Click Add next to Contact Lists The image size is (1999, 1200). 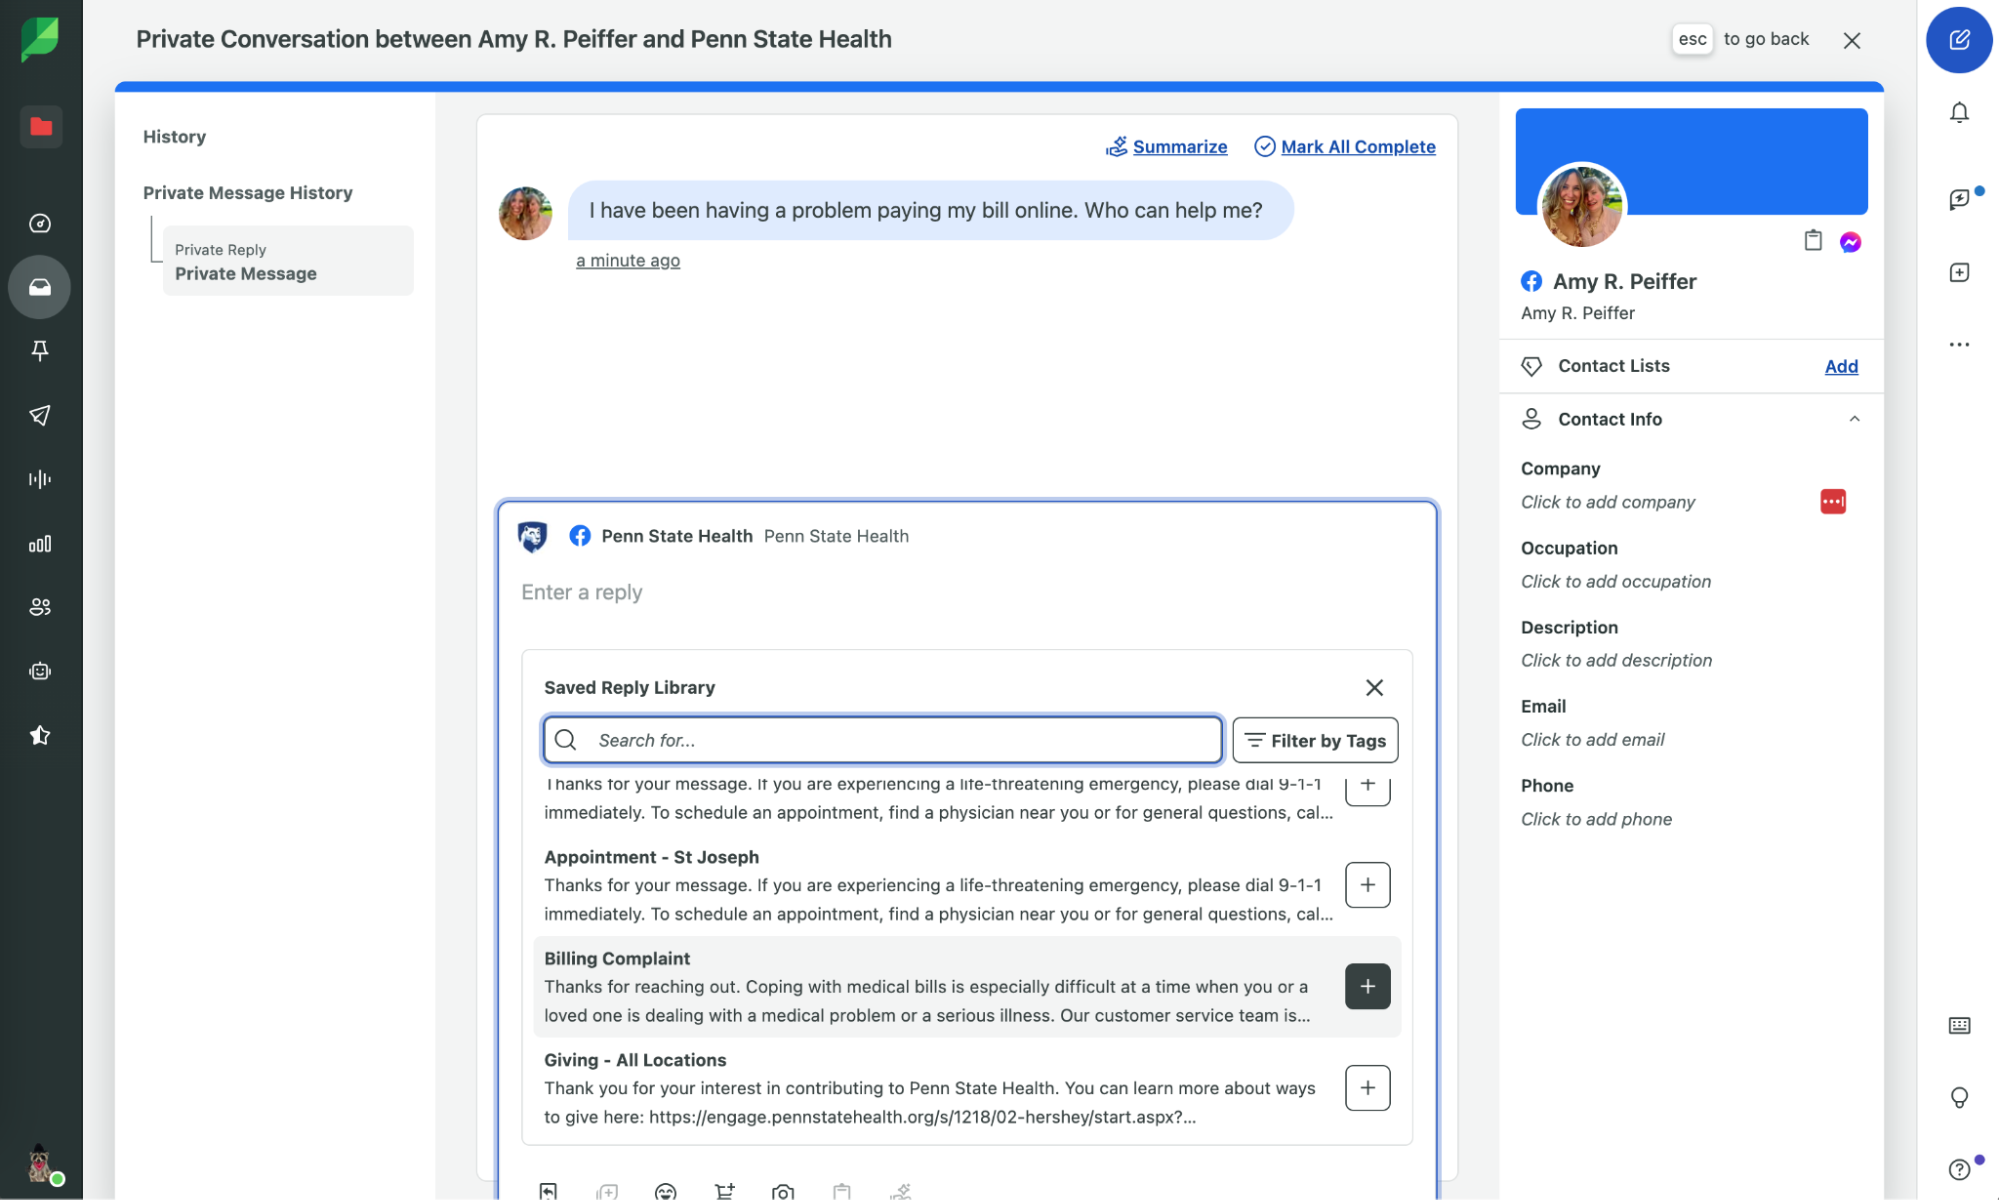pos(1841,366)
